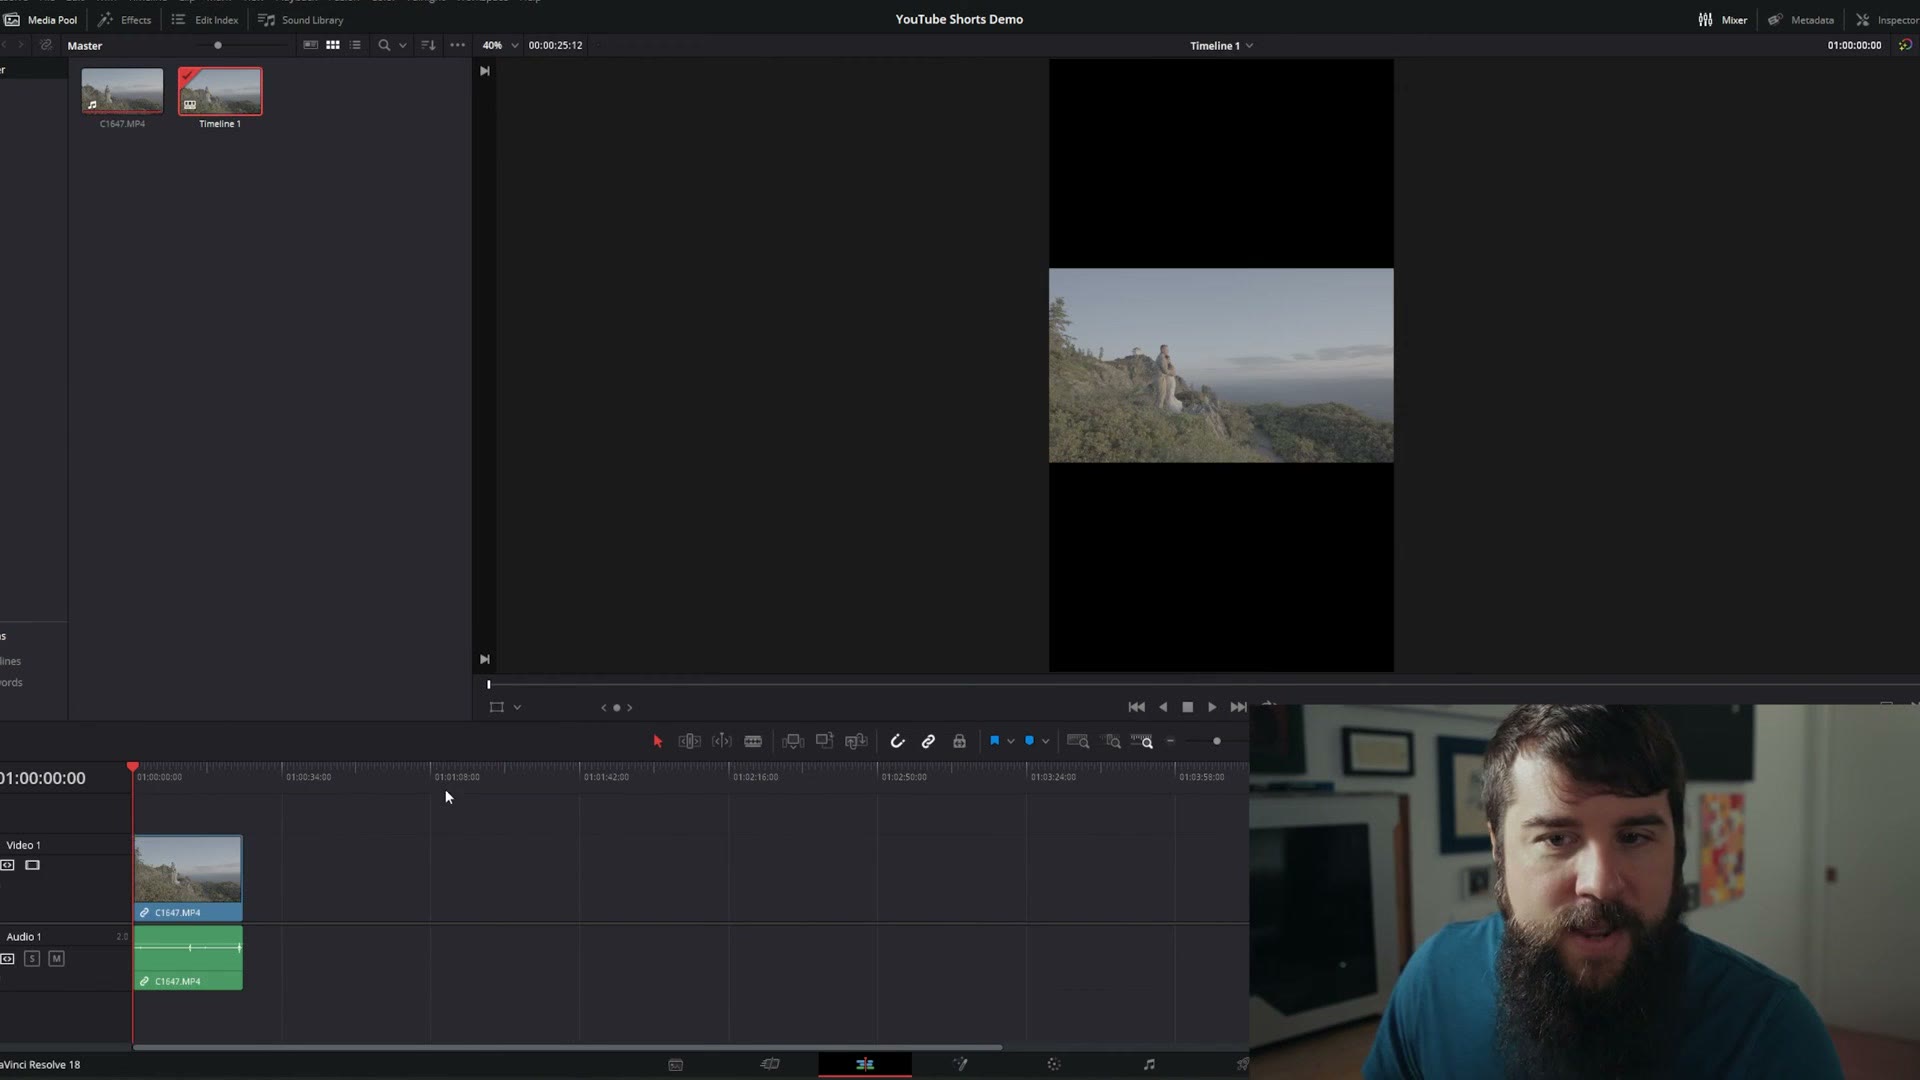The image size is (1920, 1080).
Task: Mute the Audio 1 track
Action: coord(56,959)
